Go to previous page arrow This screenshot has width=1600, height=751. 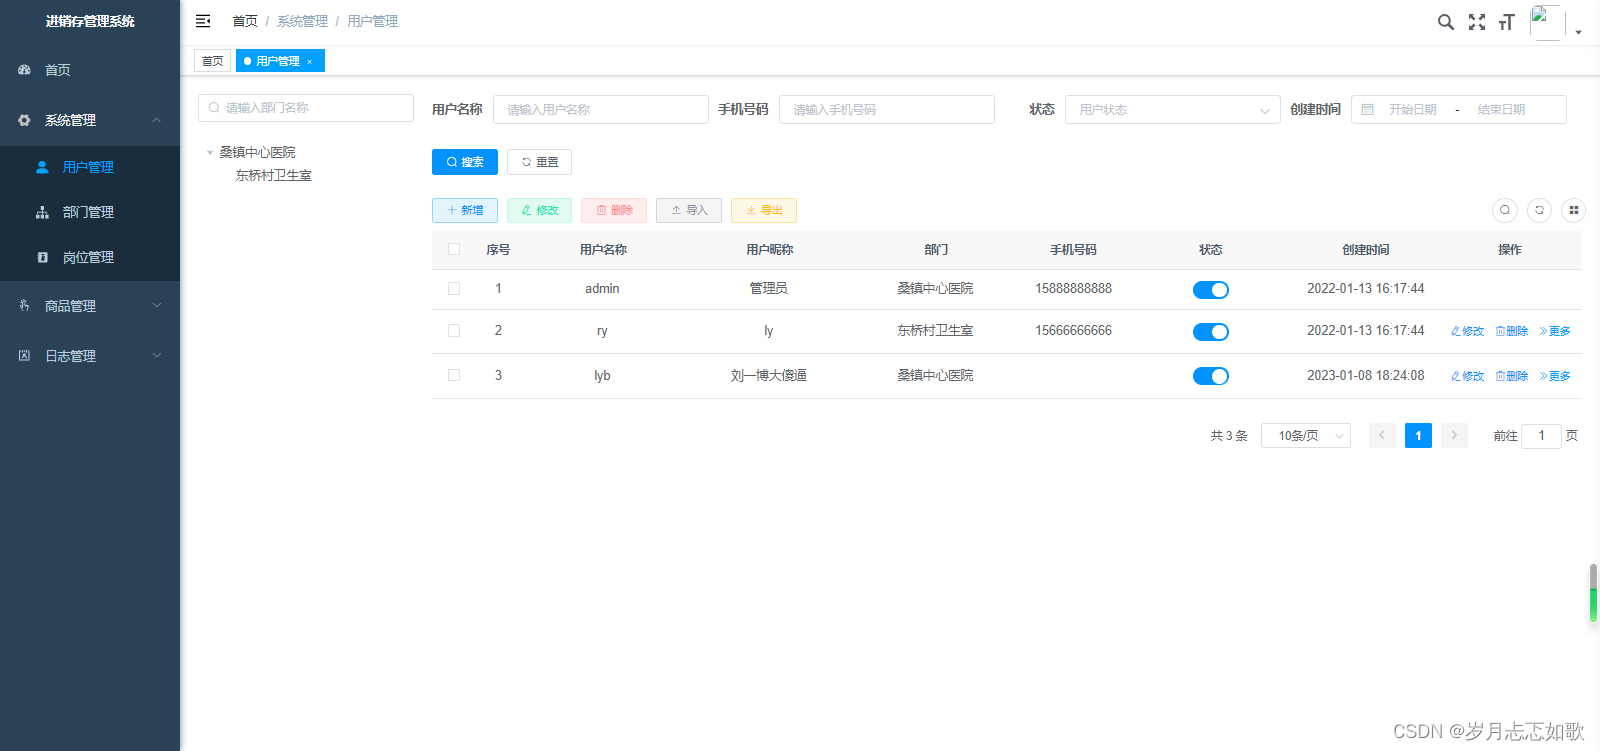tap(1382, 435)
